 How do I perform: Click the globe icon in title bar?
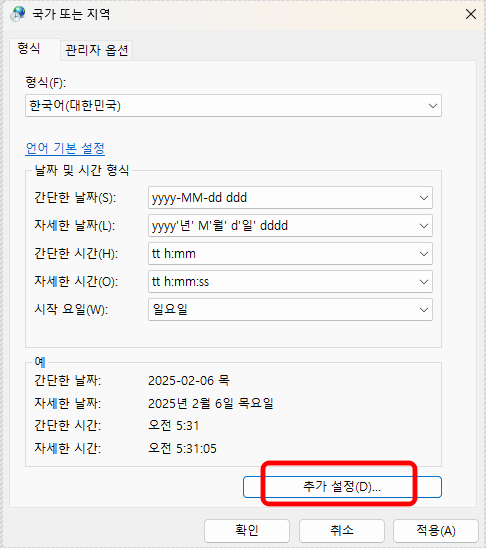tap(18, 14)
